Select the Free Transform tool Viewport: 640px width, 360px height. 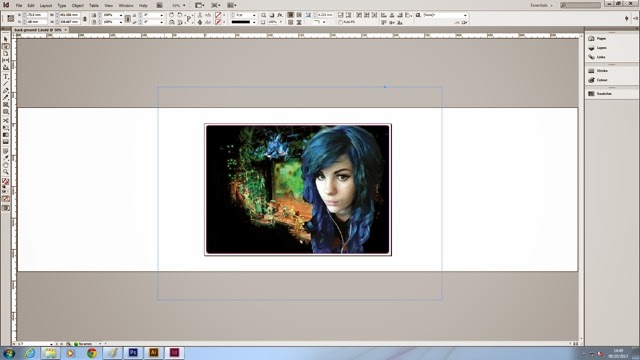coord(6,128)
